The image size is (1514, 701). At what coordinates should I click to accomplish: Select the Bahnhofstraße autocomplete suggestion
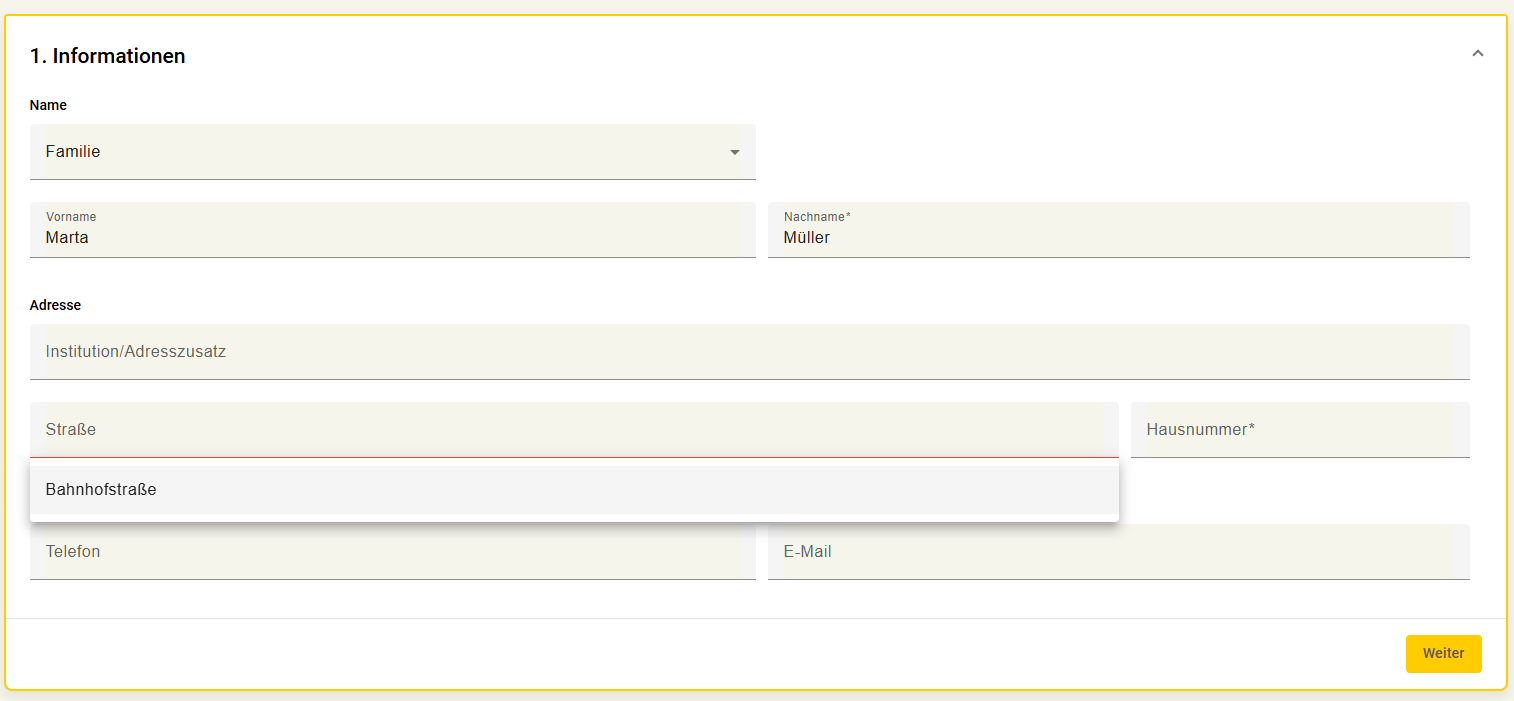click(x=574, y=490)
